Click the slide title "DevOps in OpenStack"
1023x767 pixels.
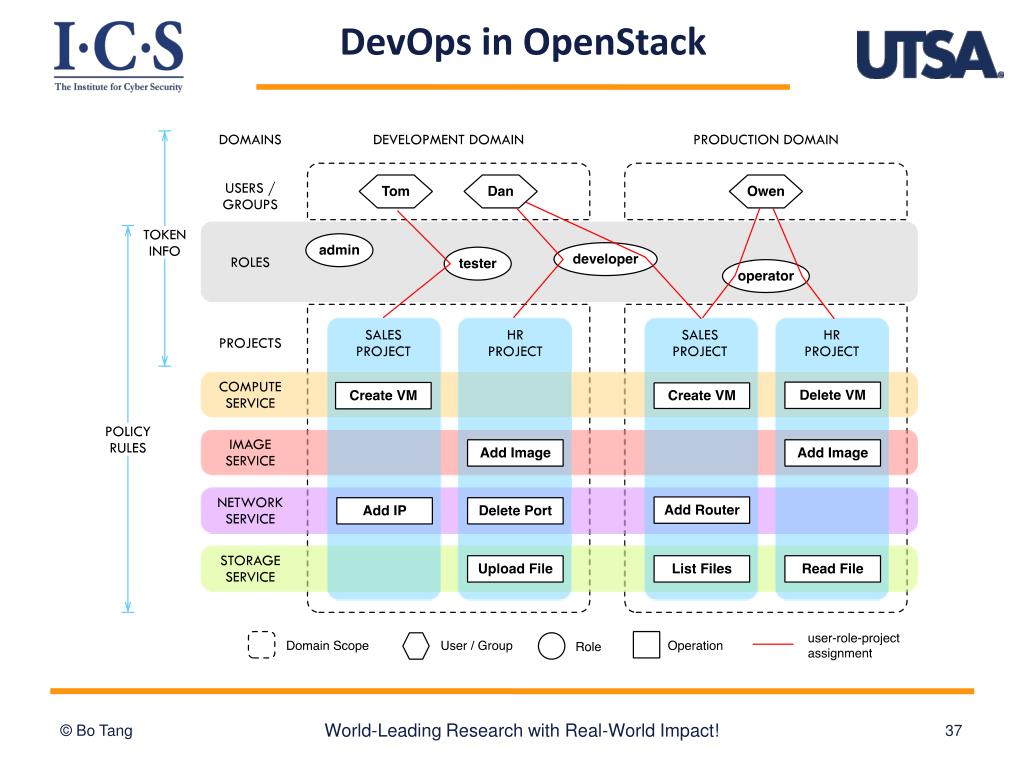523,42
